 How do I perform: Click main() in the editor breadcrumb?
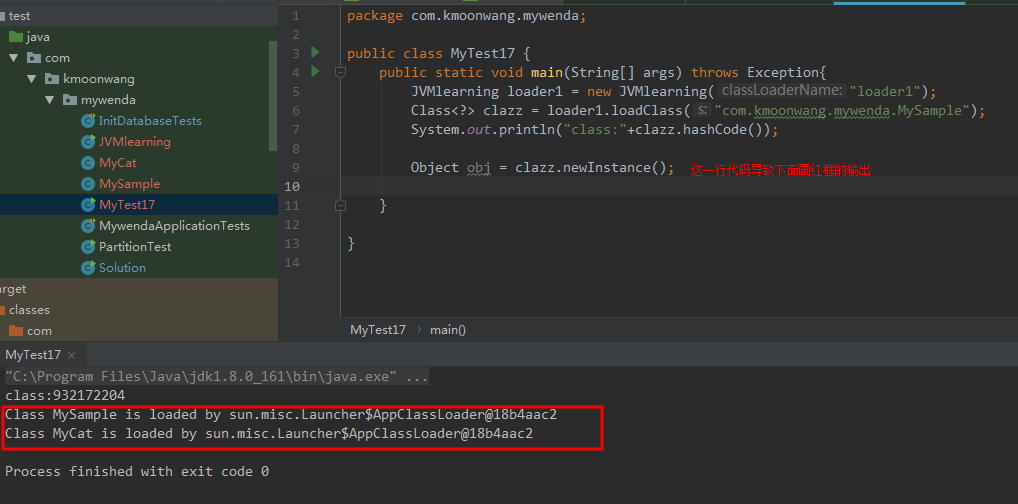point(448,329)
